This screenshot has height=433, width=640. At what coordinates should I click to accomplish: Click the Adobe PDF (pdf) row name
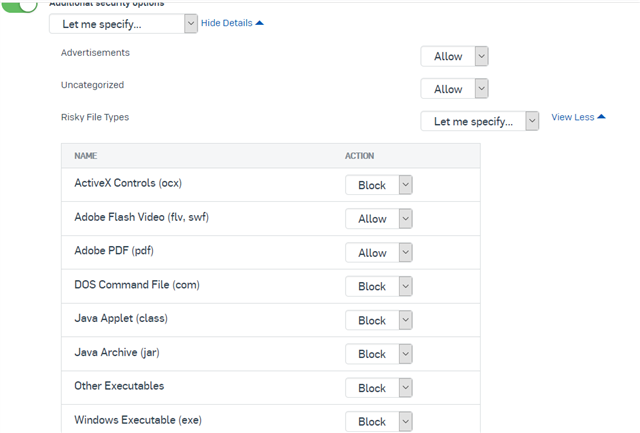(114, 251)
